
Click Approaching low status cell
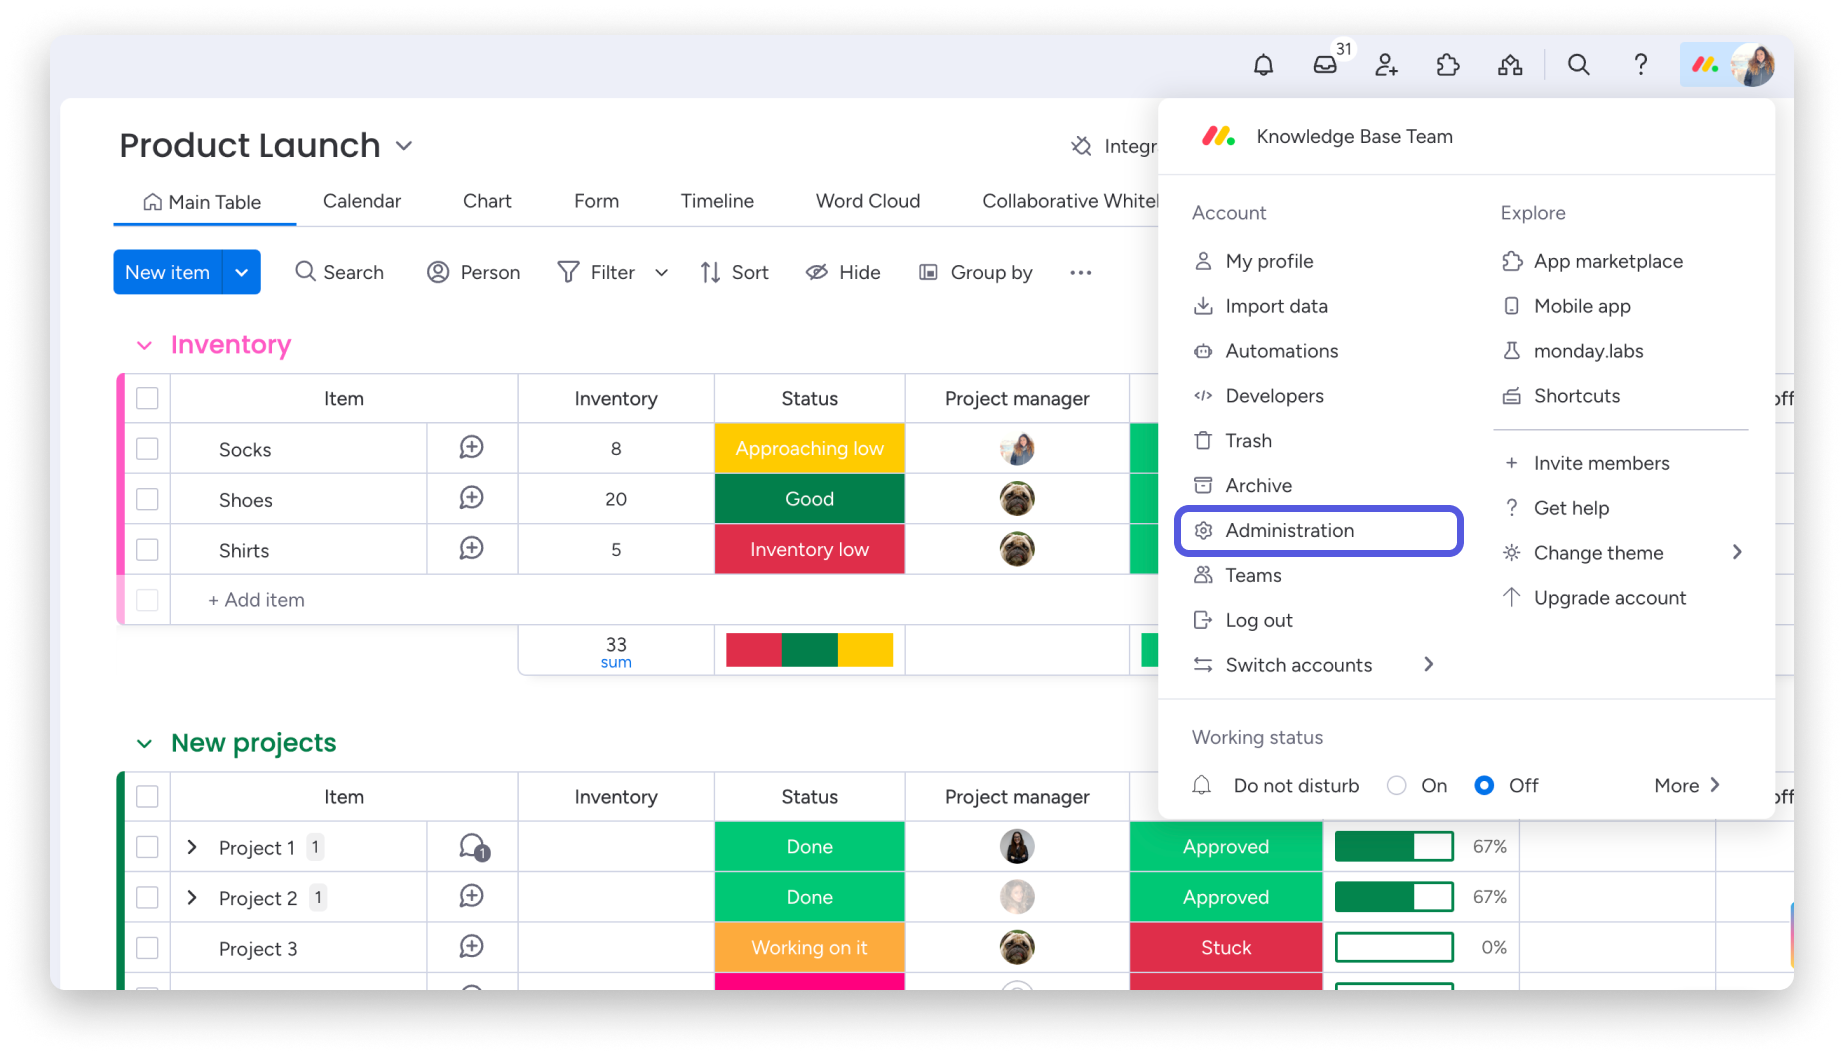[809, 448]
